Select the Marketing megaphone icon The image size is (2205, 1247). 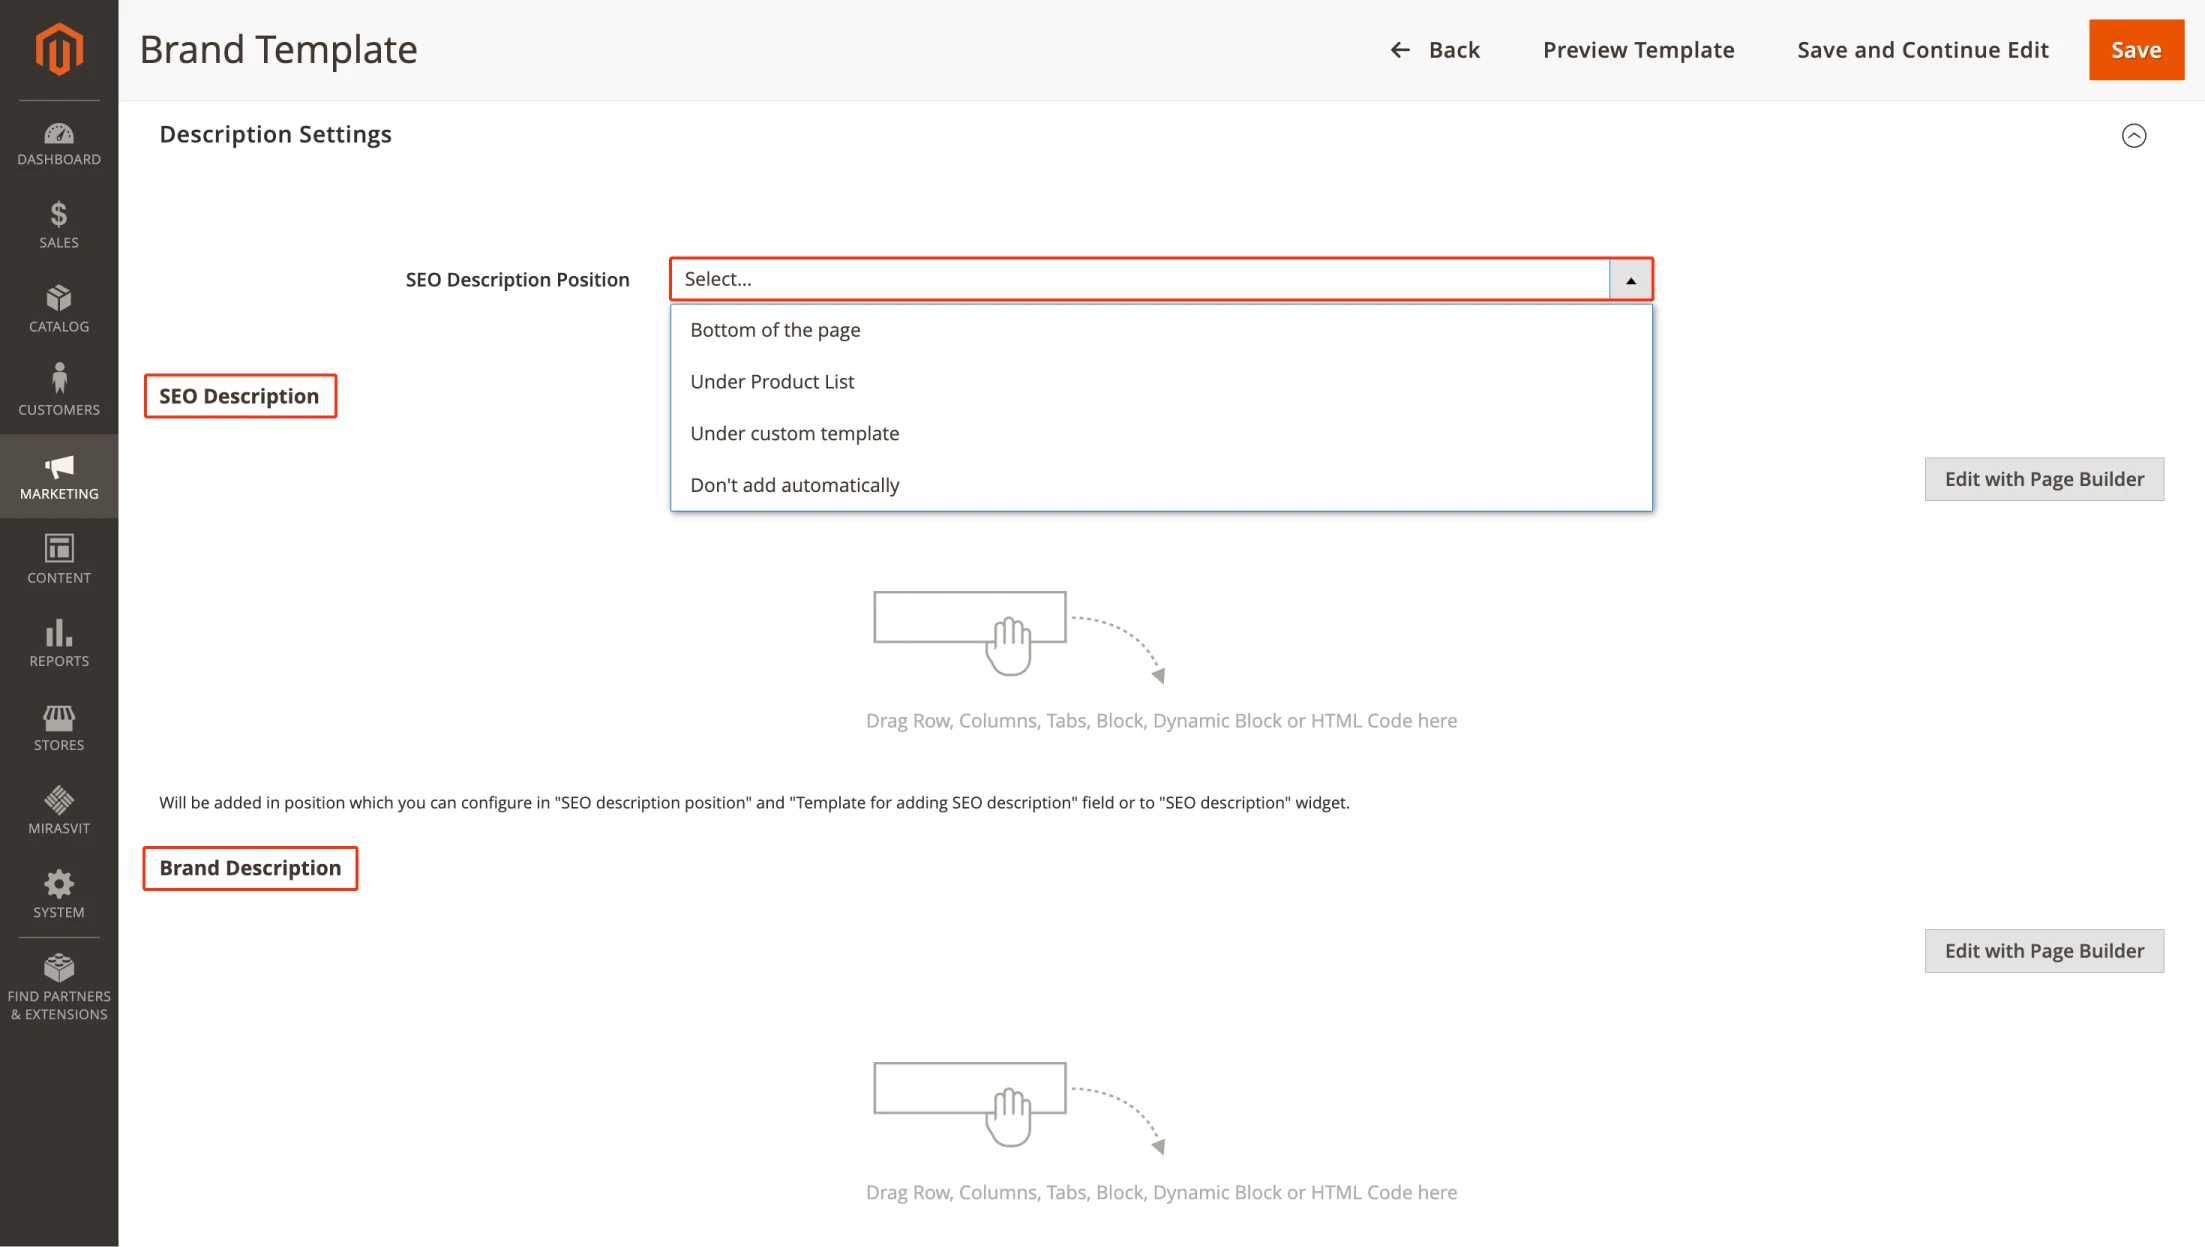tap(58, 475)
